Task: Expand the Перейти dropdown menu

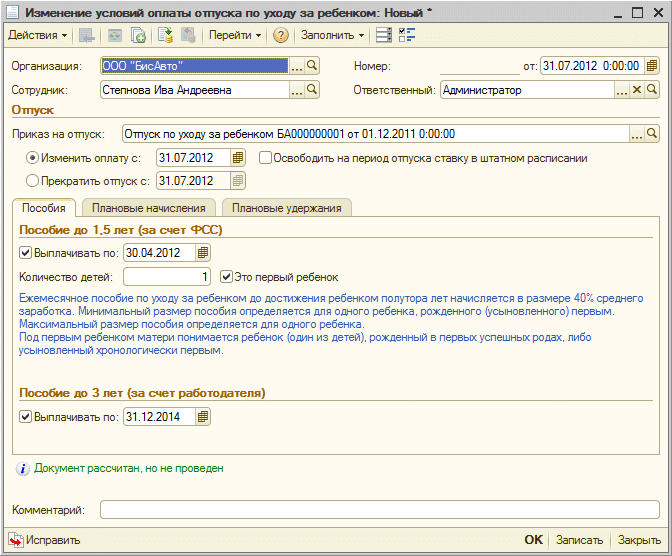Action: 235,35
